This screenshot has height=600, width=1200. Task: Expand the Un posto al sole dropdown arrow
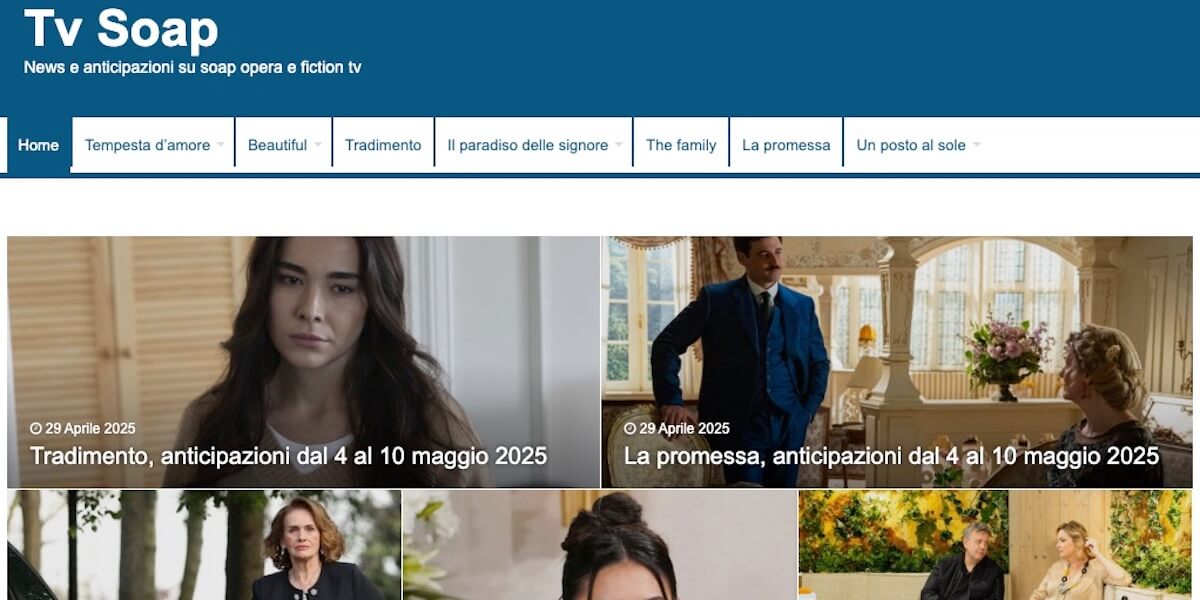pyautogui.click(x=977, y=145)
